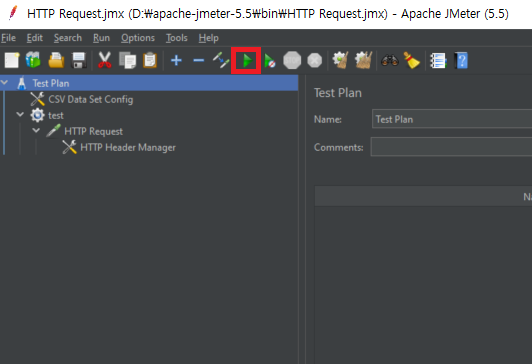Click the Help question mark icon
The image size is (532, 364).
(x=462, y=61)
